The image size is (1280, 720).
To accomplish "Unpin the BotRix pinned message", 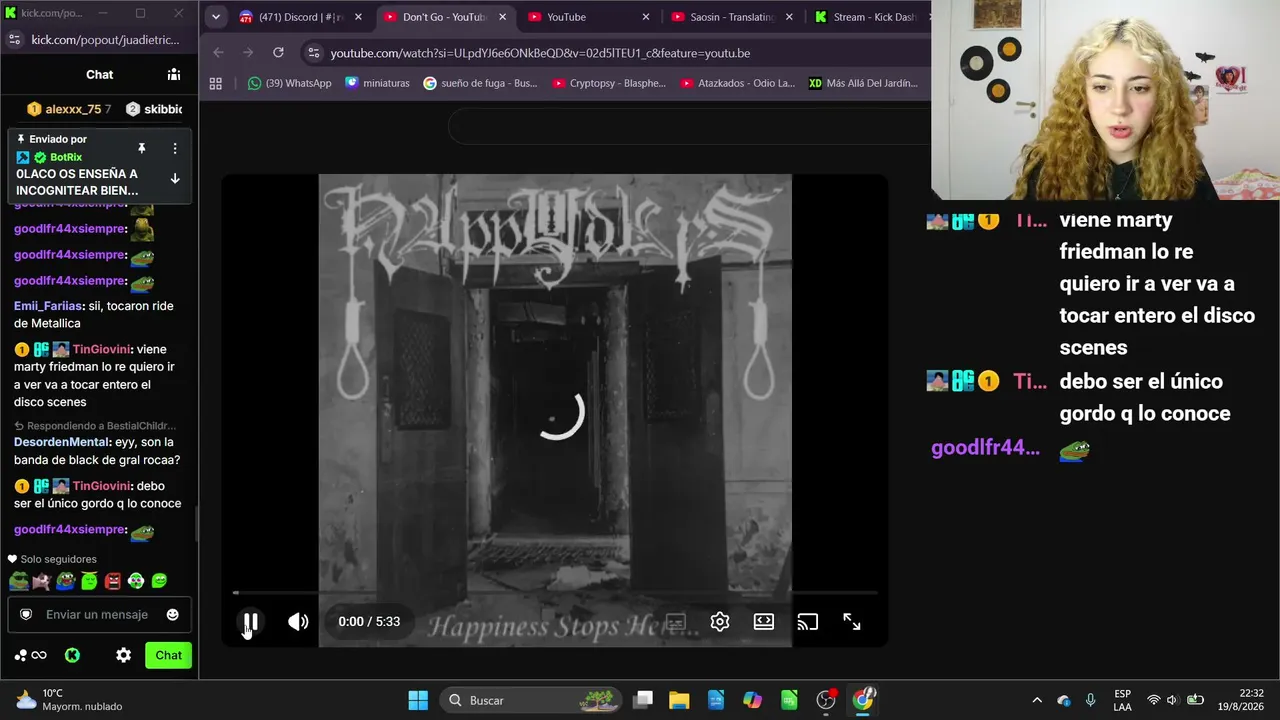I will click(142, 148).
